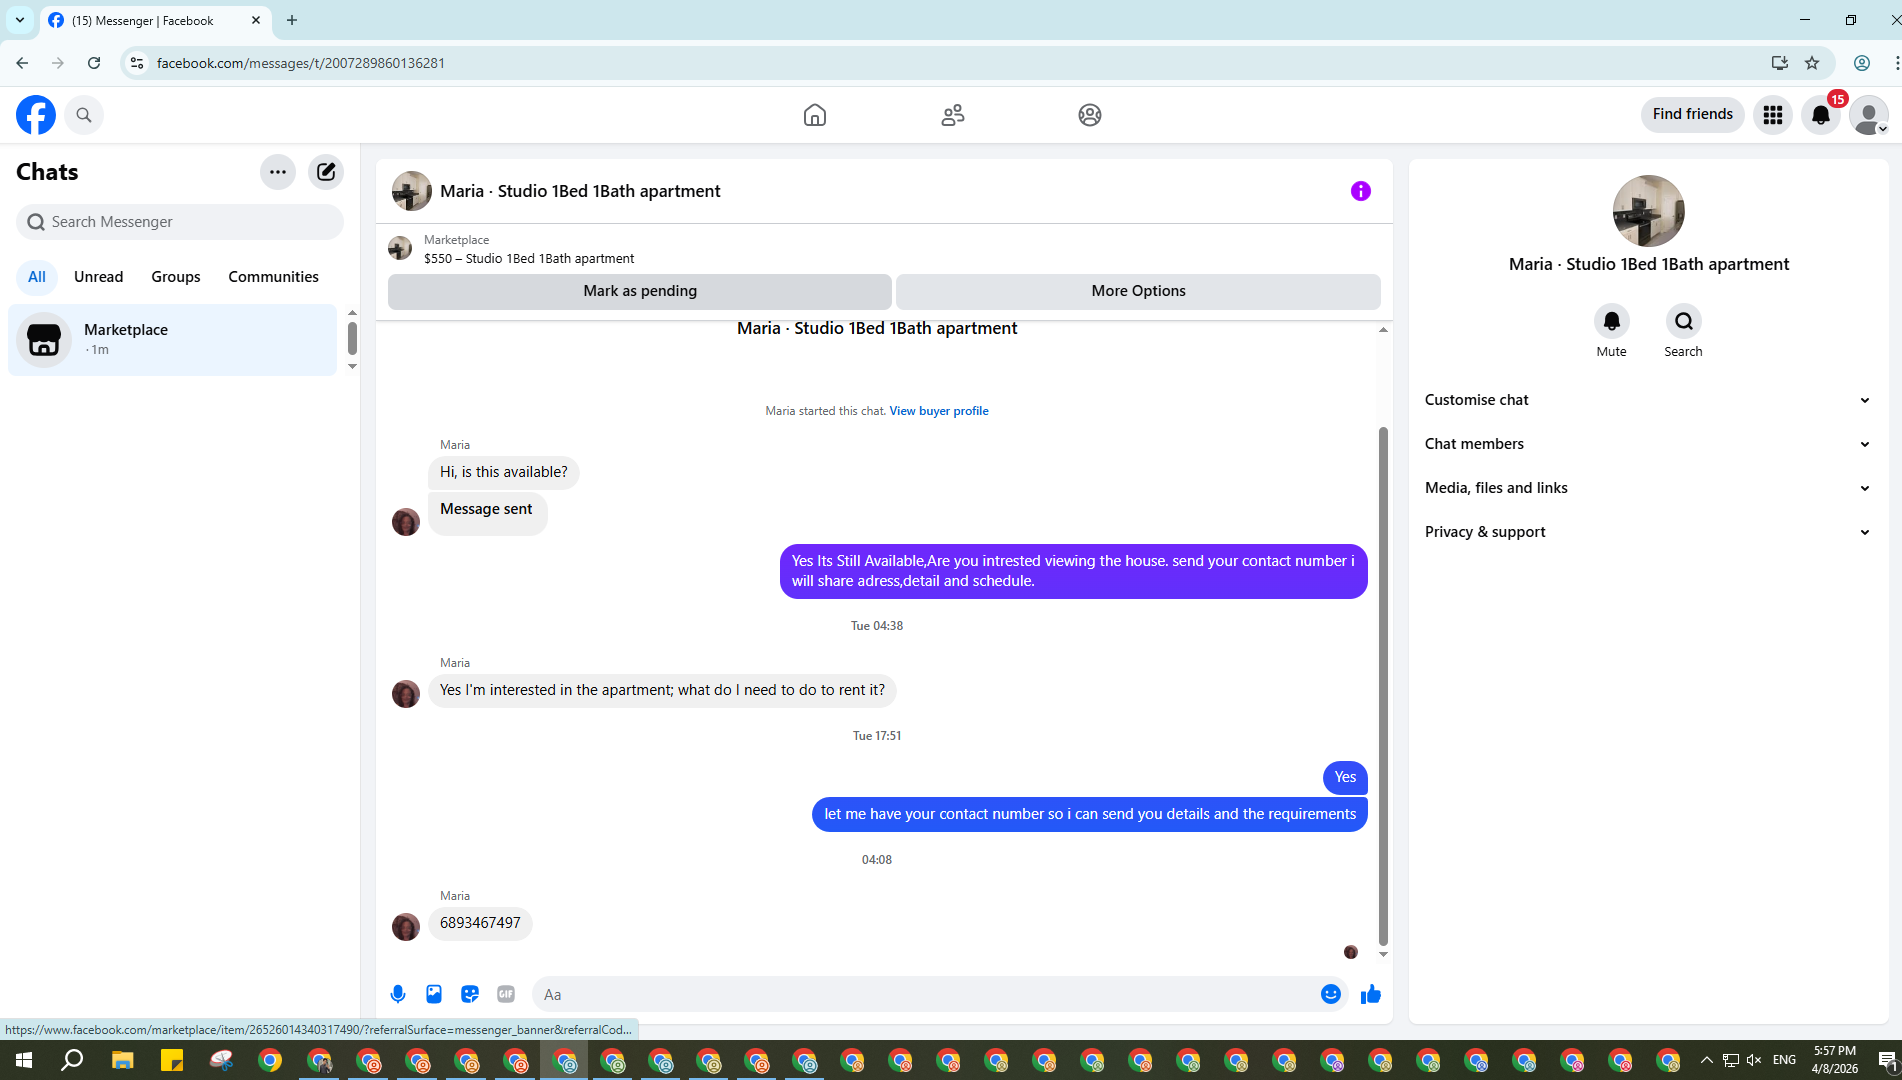Reload the page with refresh icon
The image size is (1902, 1080).
coord(94,63)
